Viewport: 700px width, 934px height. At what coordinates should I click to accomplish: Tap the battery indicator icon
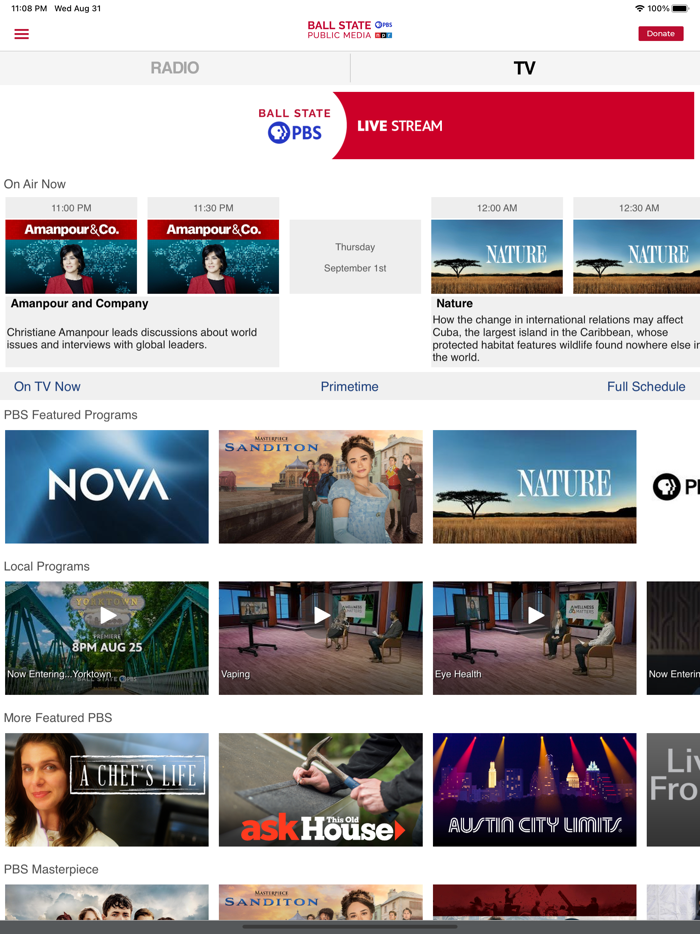tap(680, 8)
